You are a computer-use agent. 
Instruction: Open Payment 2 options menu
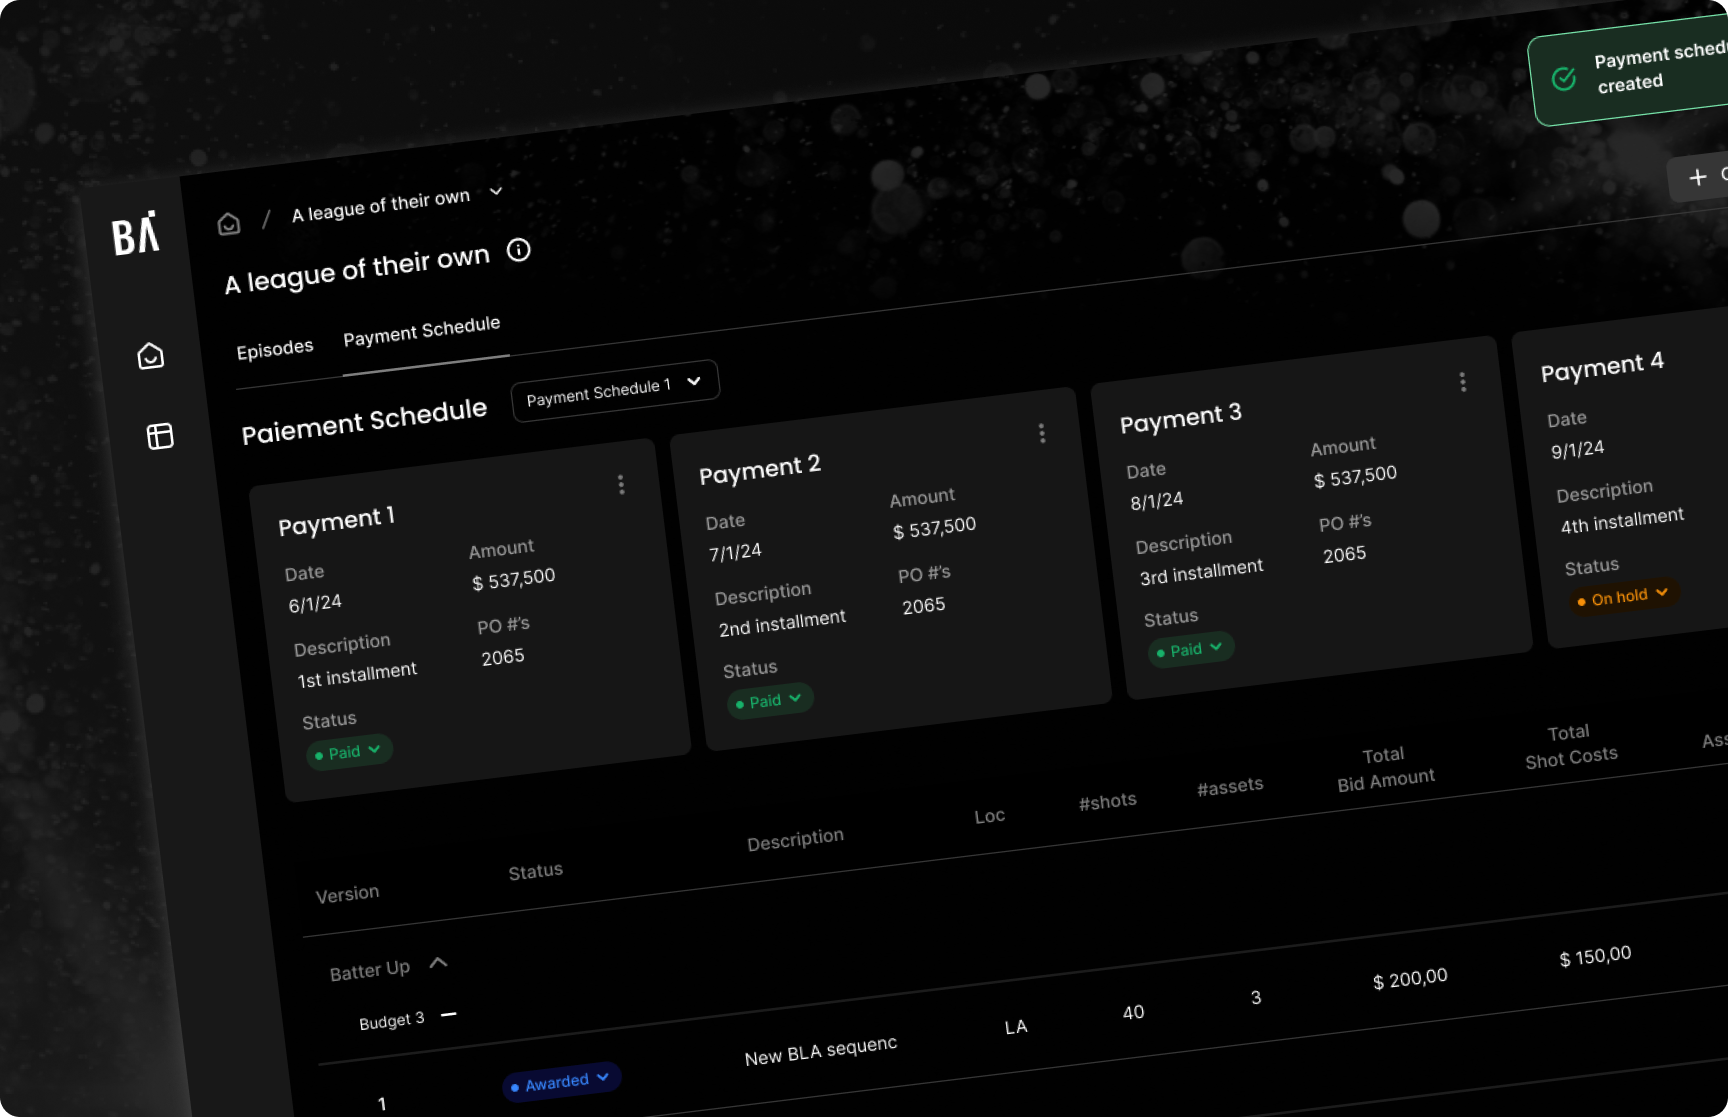1042,433
